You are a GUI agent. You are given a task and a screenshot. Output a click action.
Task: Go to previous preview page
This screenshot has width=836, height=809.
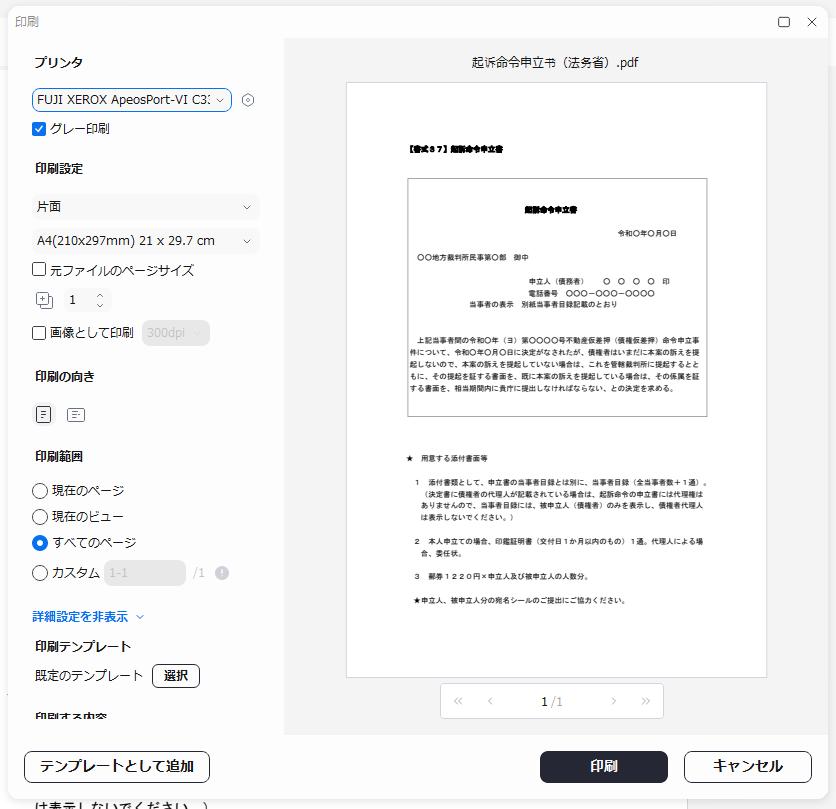pyautogui.click(x=491, y=701)
